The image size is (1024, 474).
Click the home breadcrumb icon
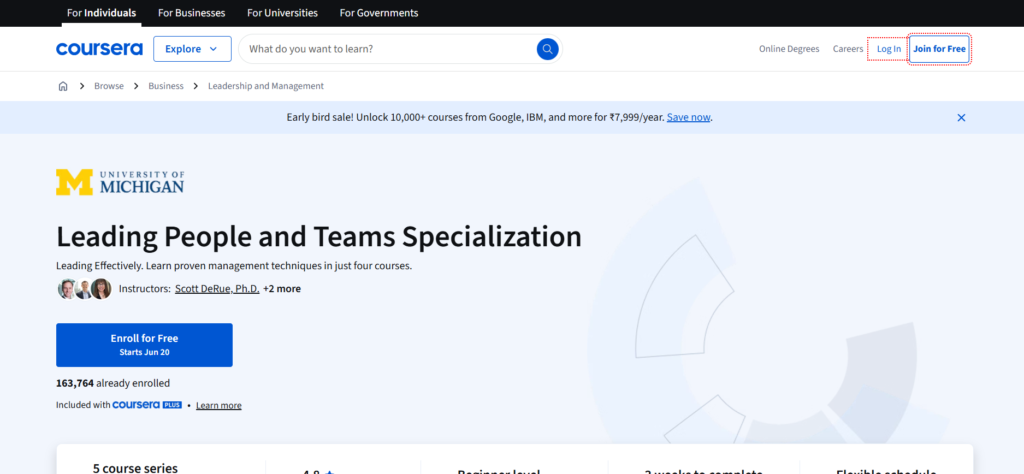click(63, 86)
